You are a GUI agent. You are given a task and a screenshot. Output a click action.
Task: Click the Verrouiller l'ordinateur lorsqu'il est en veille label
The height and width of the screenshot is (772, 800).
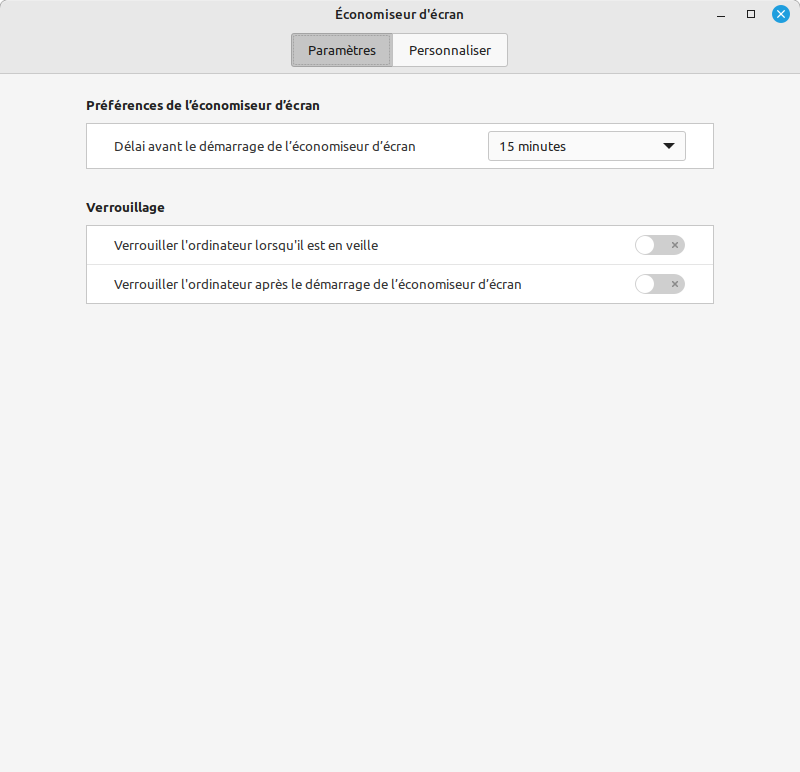coord(246,245)
